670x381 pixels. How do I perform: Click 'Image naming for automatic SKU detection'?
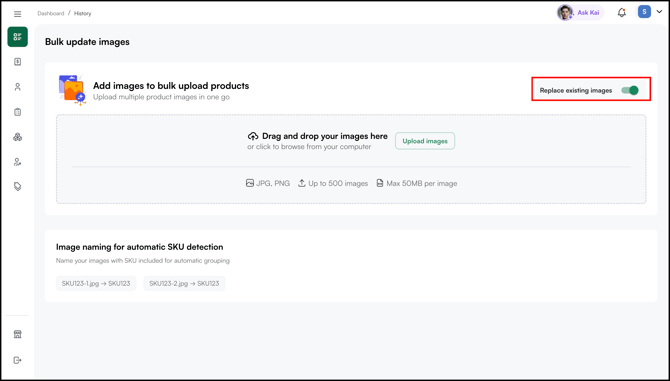140,247
